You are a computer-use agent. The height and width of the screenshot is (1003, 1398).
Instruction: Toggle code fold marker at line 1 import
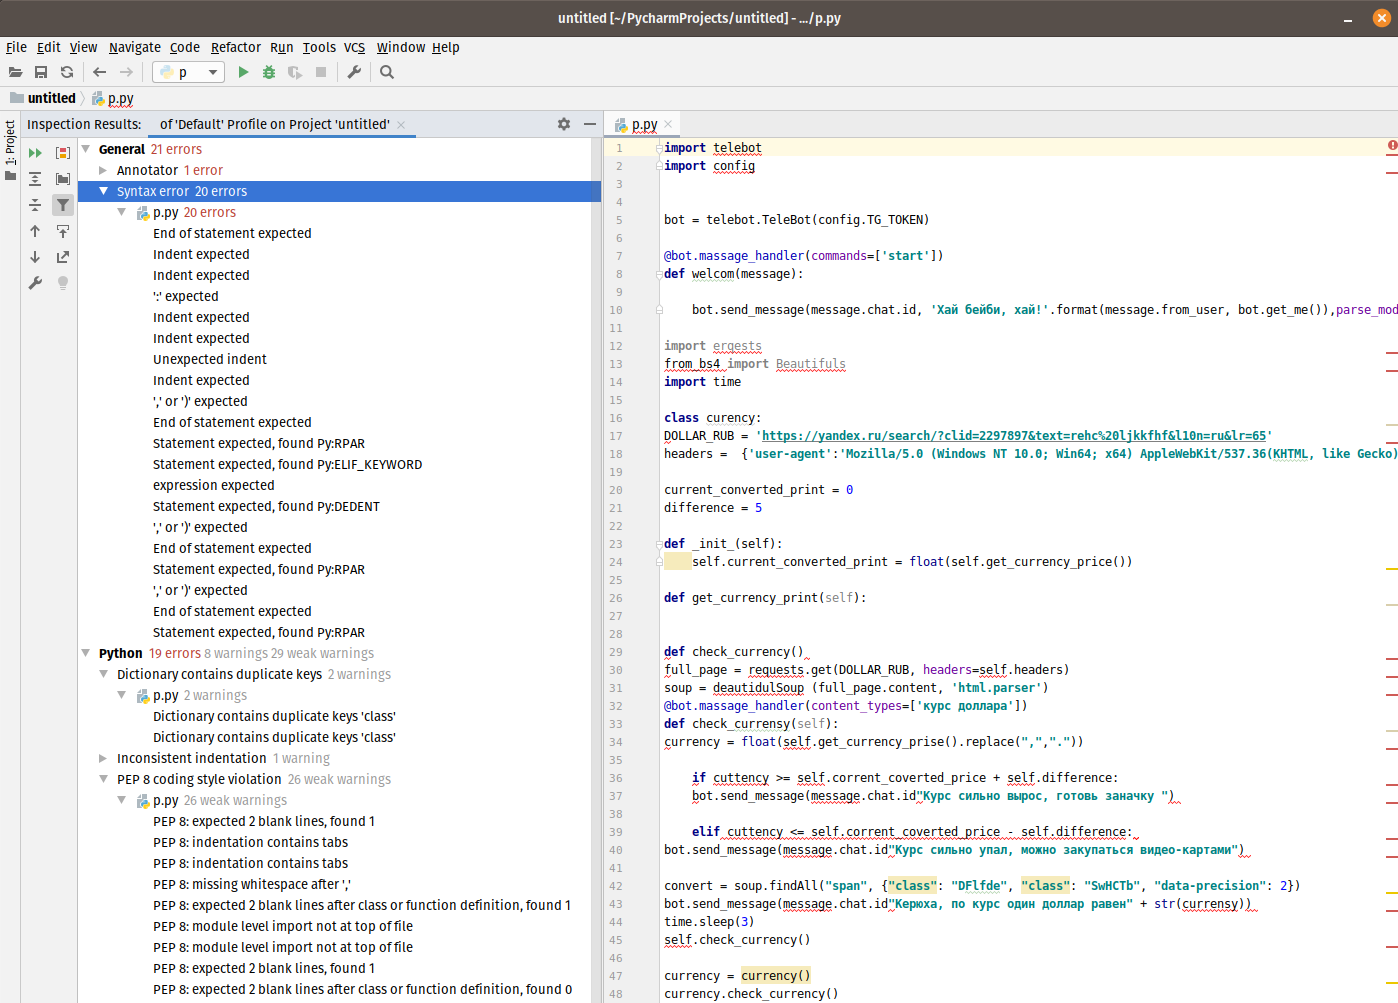[x=659, y=148]
